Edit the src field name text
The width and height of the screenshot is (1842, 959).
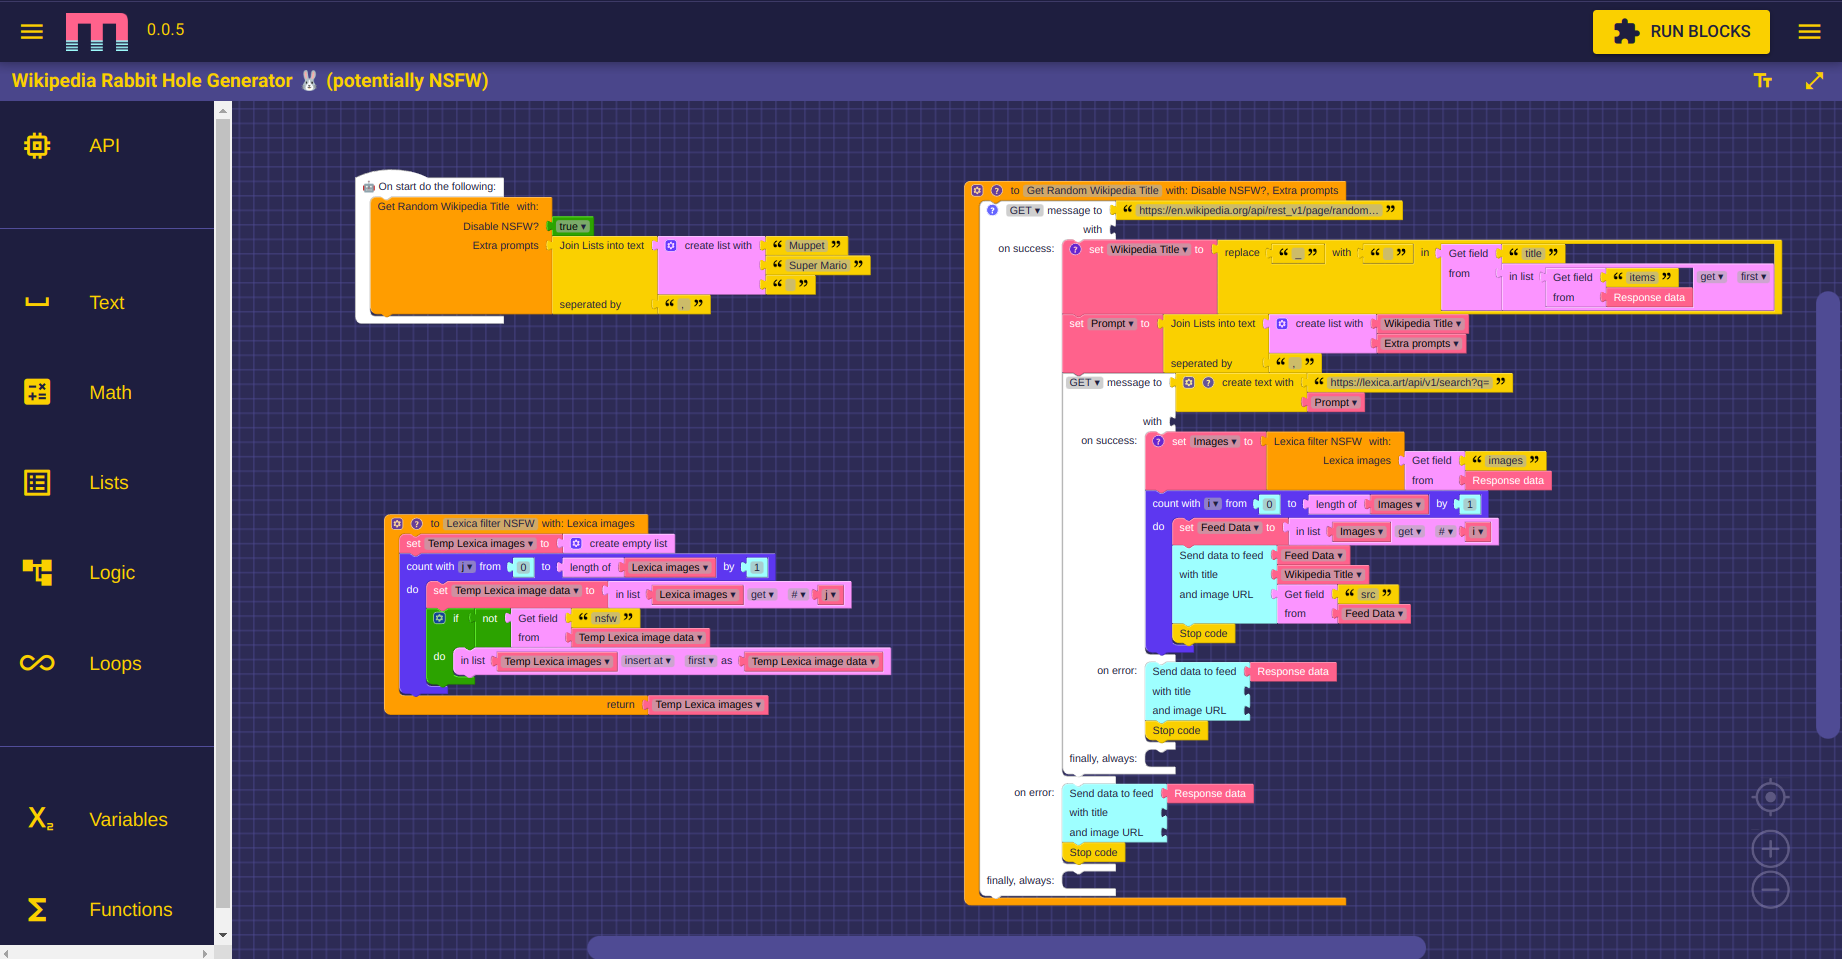pos(1368,594)
